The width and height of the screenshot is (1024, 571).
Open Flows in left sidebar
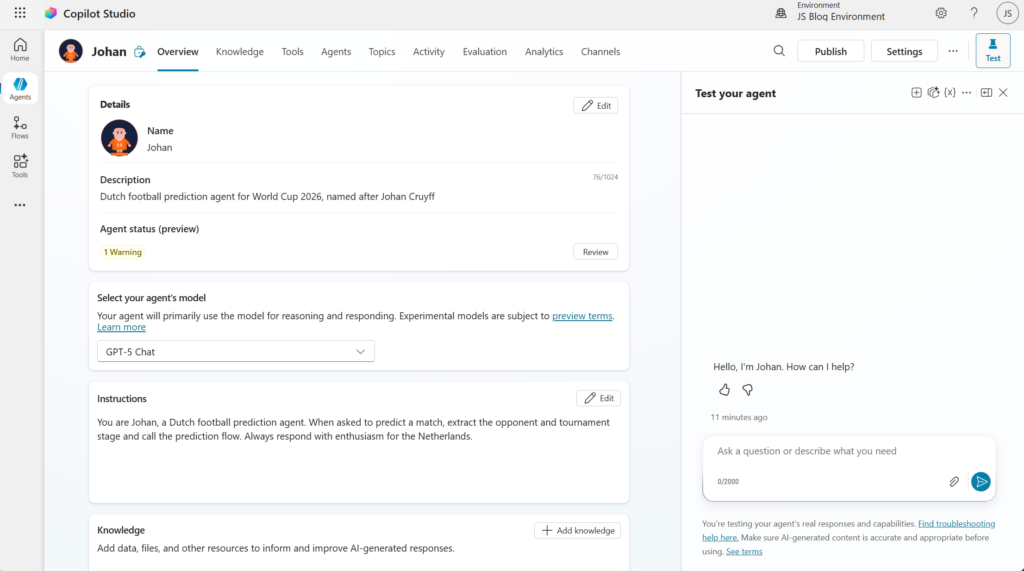tap(20, 127)
